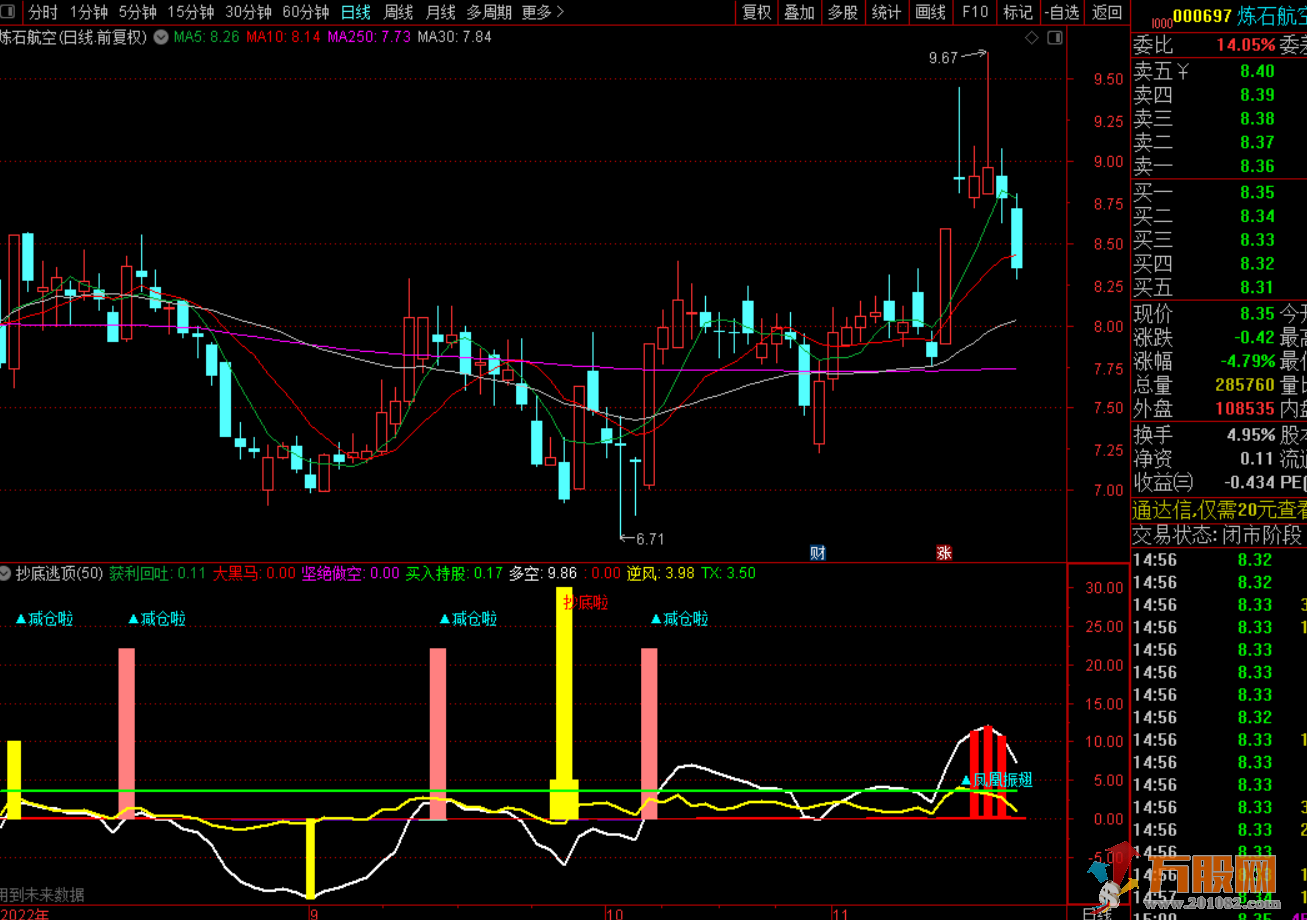Screen dimensions: 1307x920
Task: Expand the 更多 periods menu
Action: point(543,12)
